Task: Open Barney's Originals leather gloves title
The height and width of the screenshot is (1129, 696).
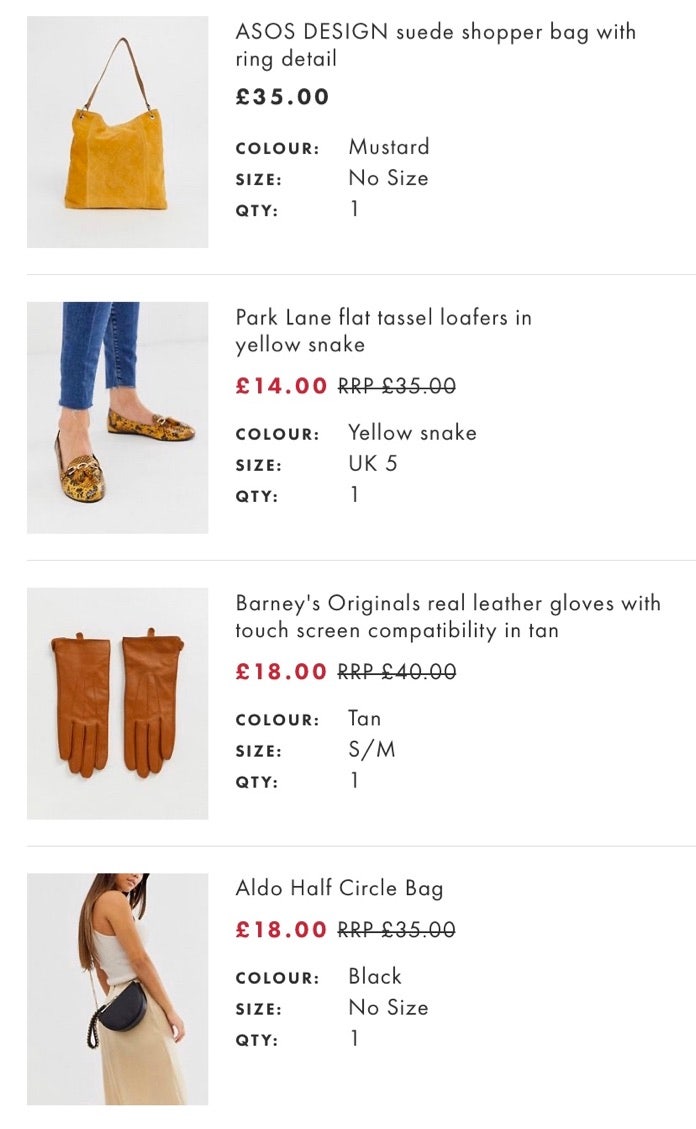Action: (447, 617)
